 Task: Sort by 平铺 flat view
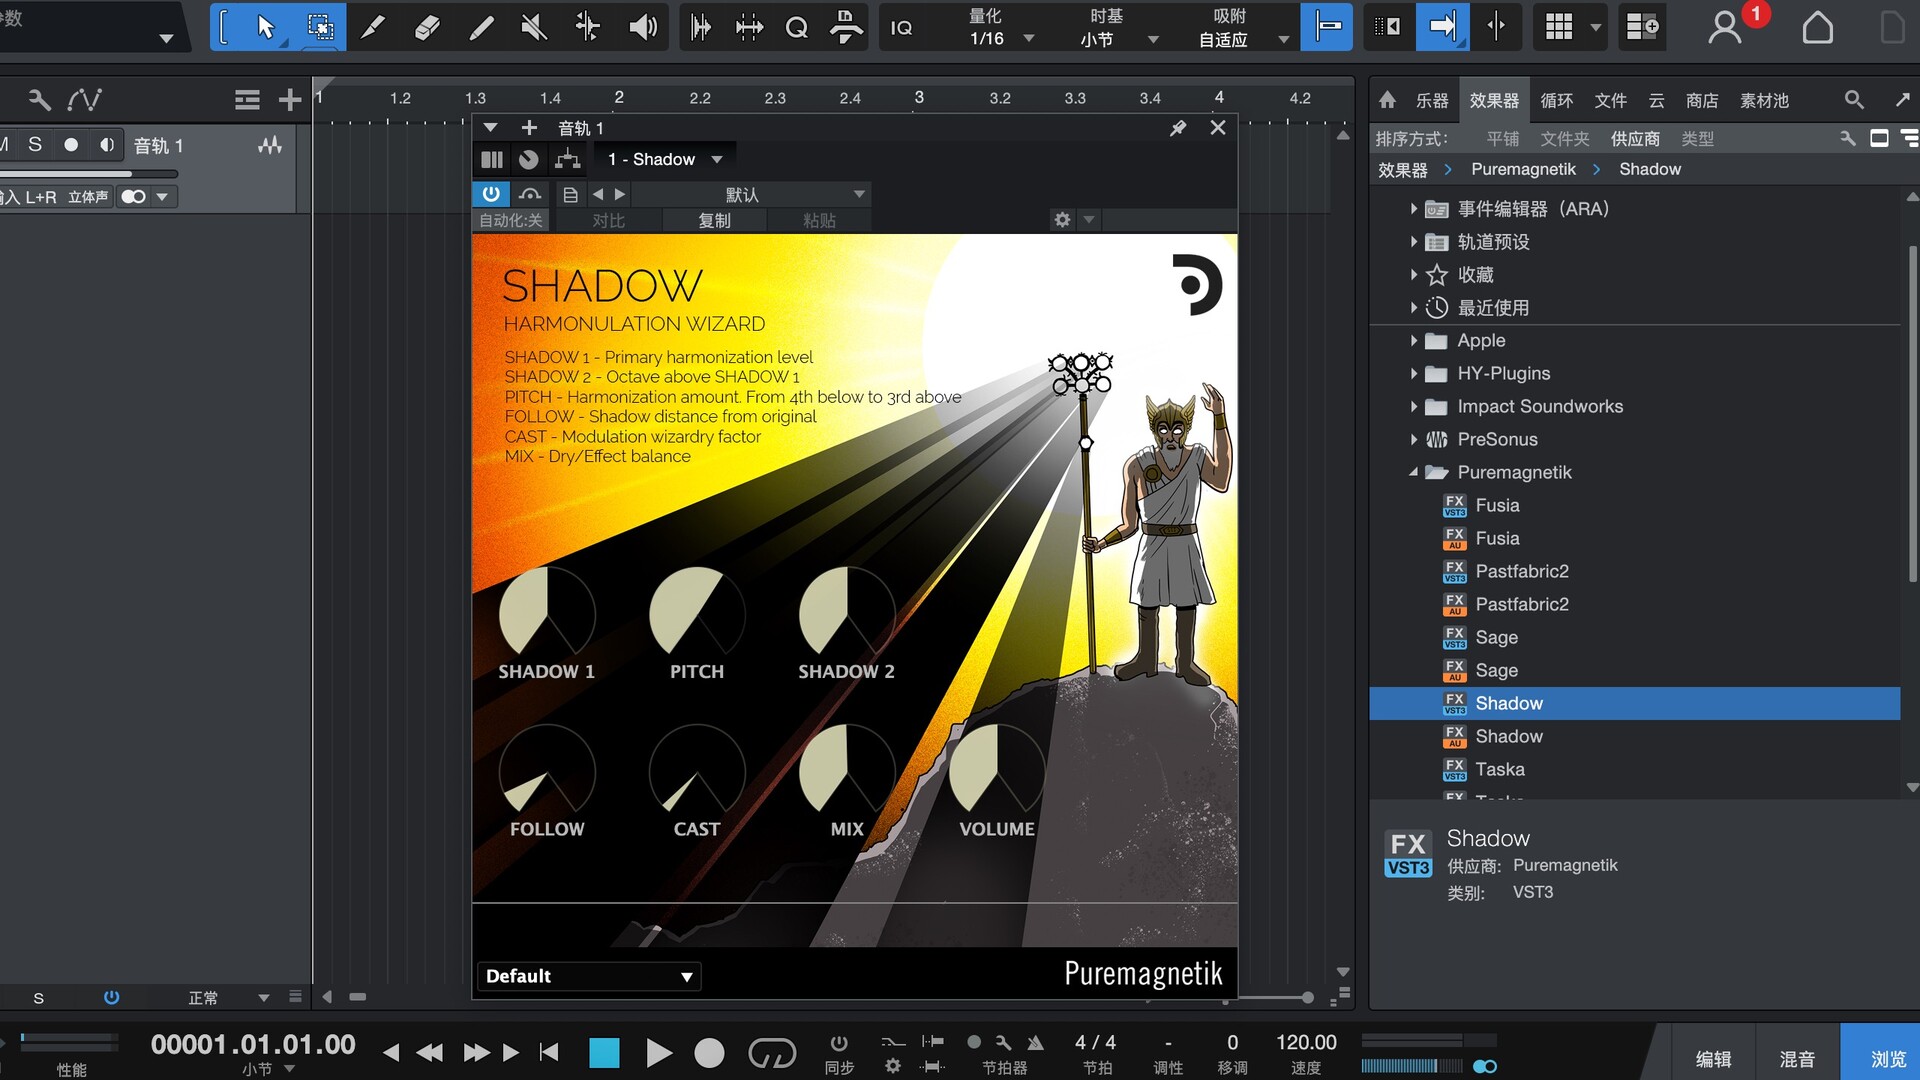[1502, 139]
